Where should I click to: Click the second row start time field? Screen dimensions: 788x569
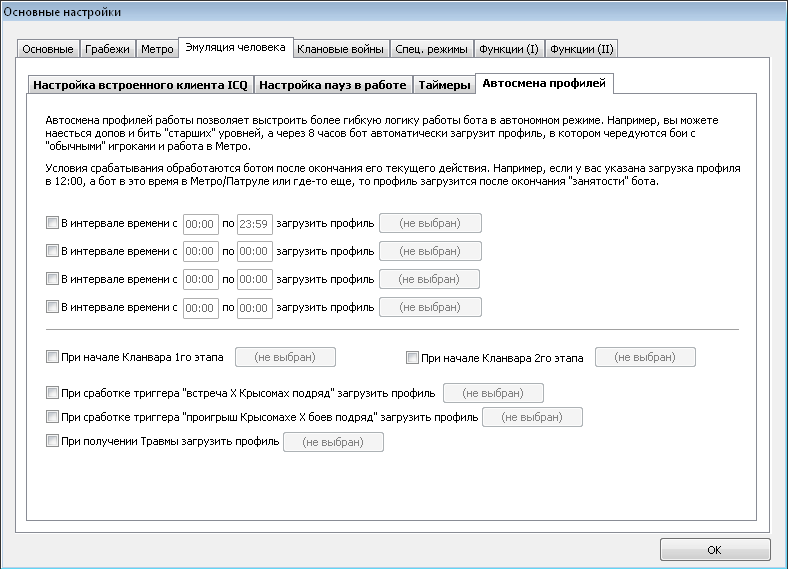[x=201, y=251]
